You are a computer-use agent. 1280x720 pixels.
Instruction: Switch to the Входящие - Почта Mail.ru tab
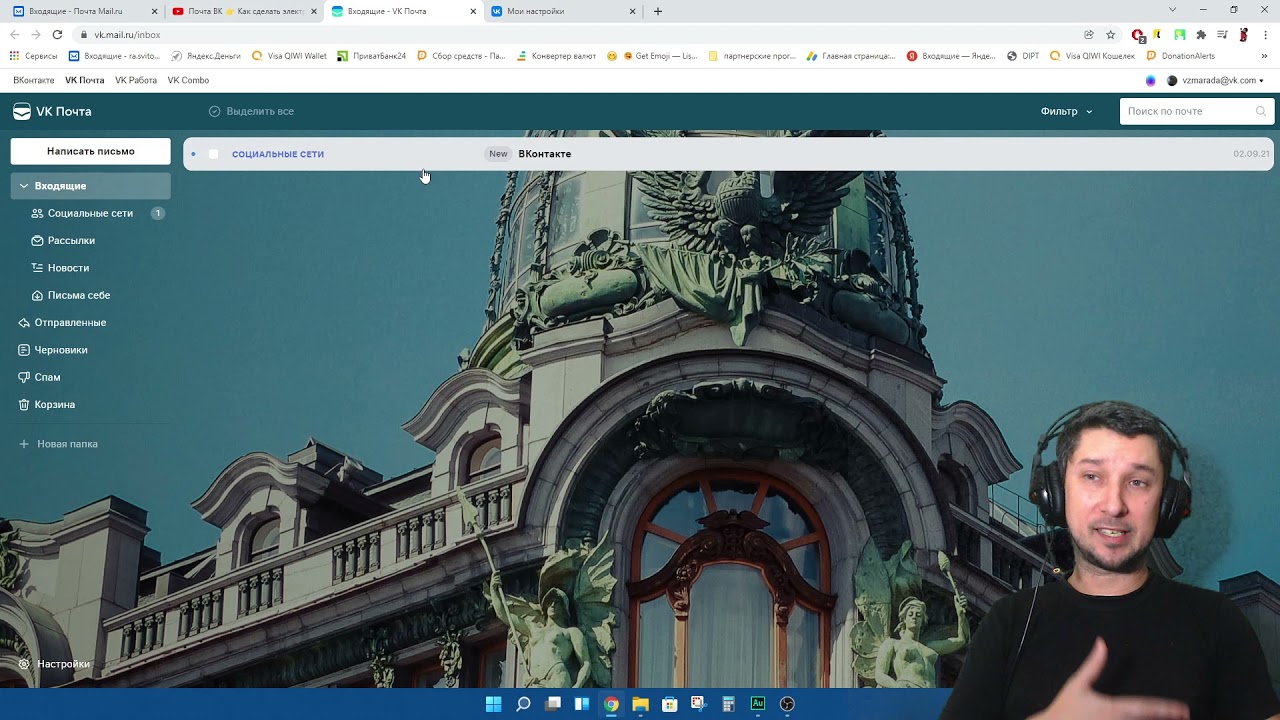click(85, 11)
